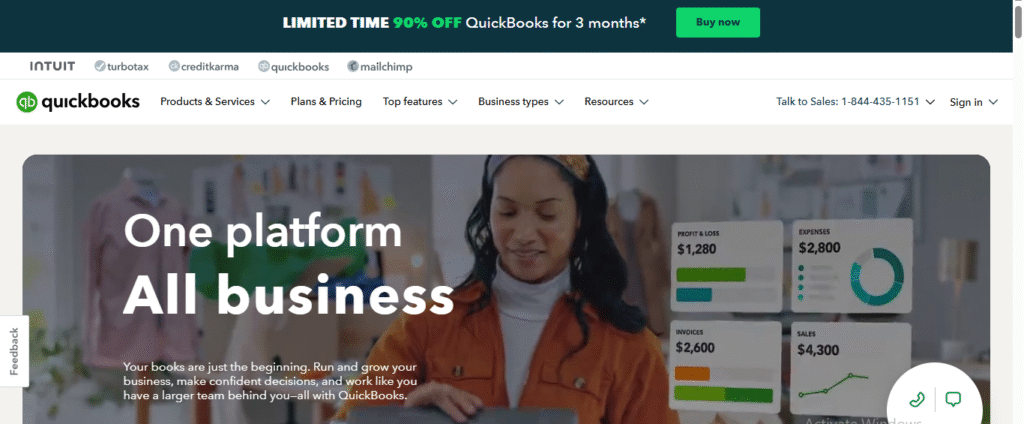1024x424 pixels.
Task: Click the Sales line chart card
Action: [x=851, y=368]
